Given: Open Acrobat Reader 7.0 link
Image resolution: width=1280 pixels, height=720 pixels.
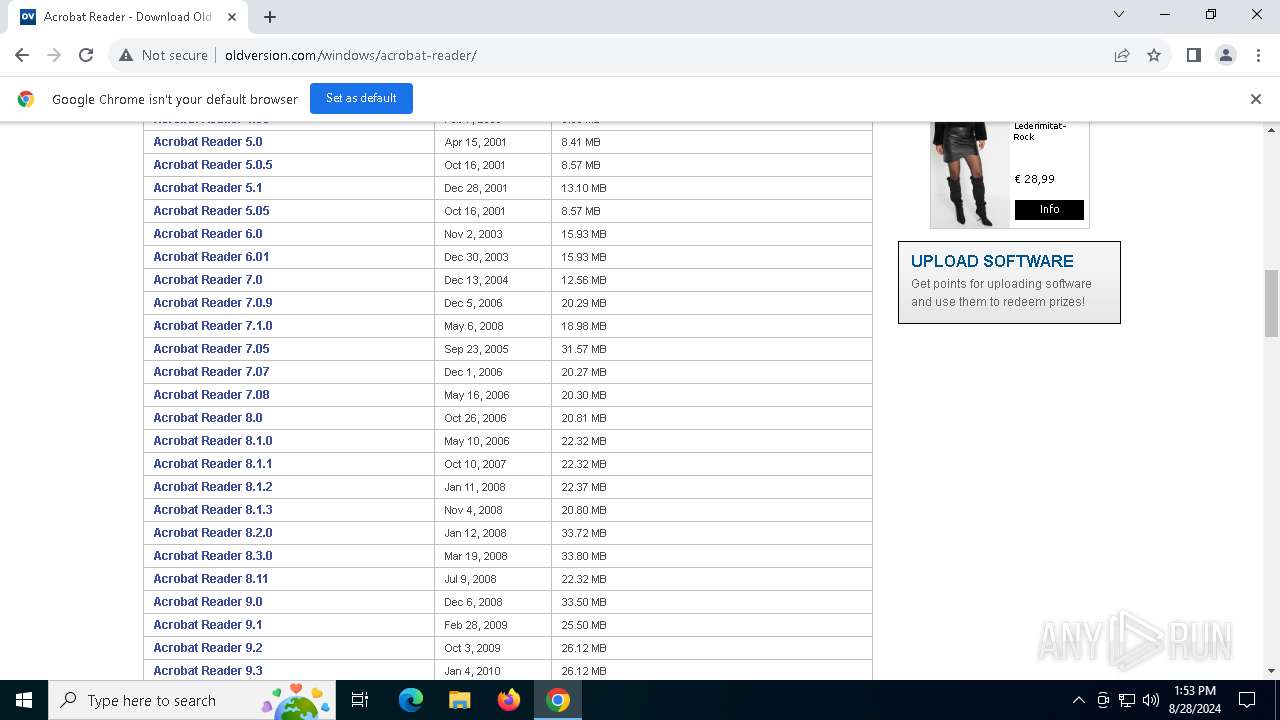Looking at the screenshot, I should [x=207, y=280].
